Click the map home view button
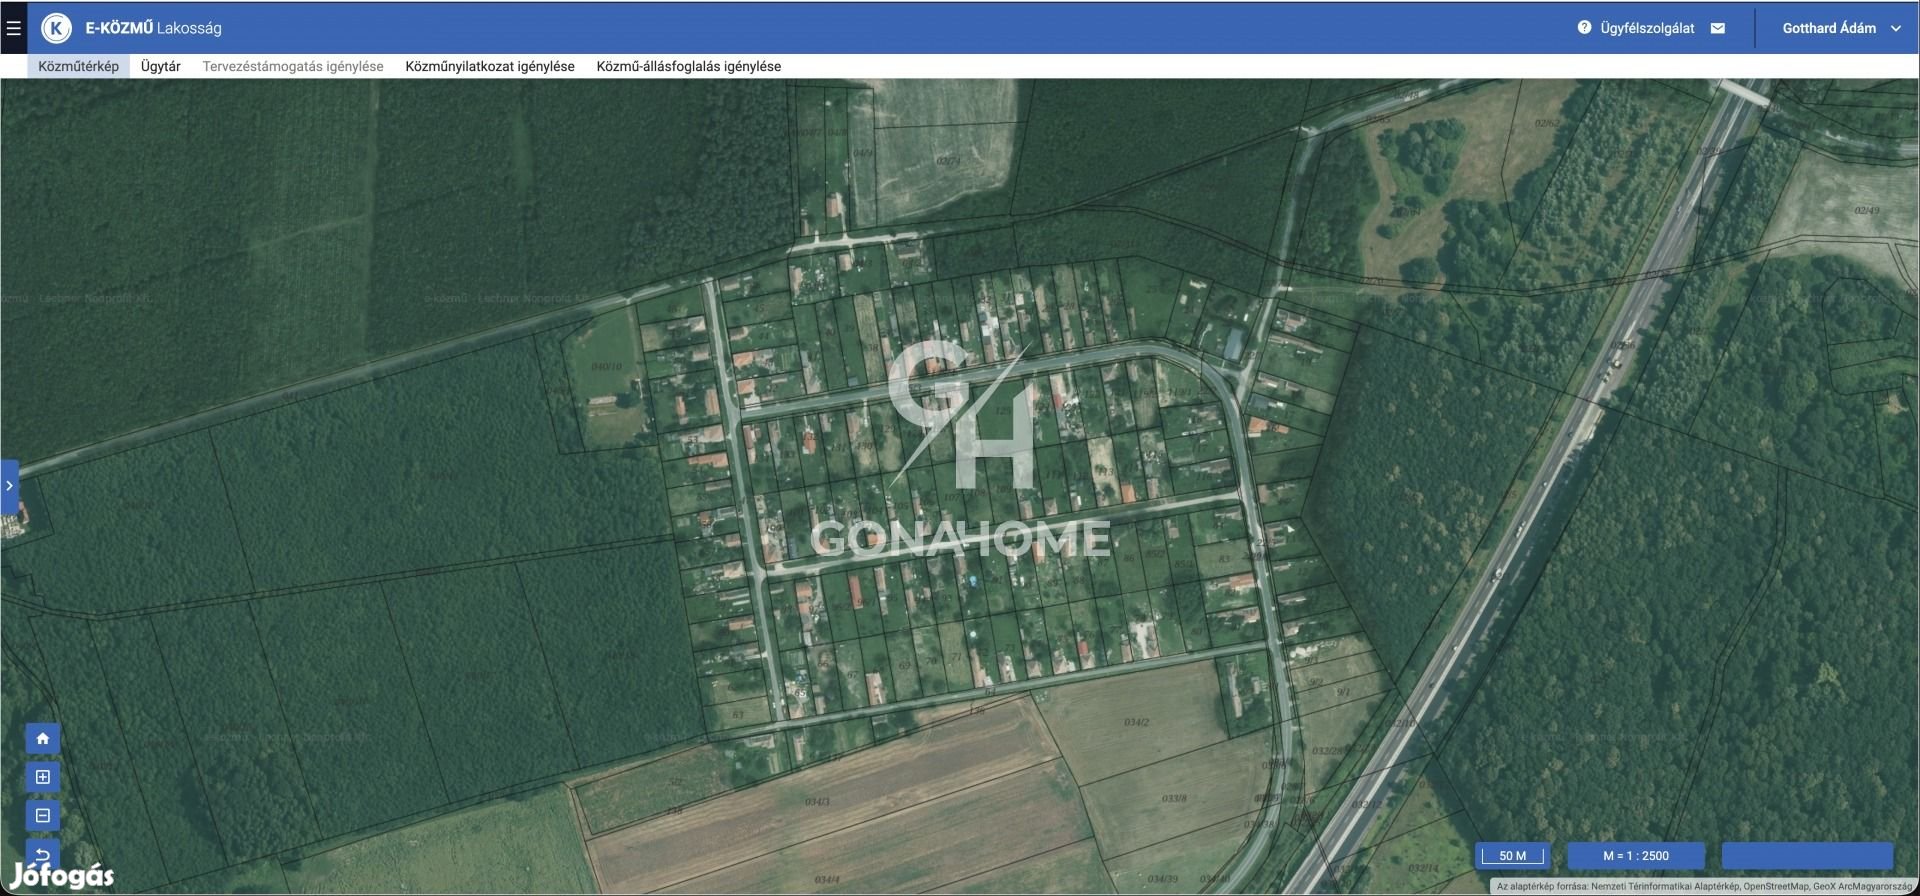 coord(42,739)
